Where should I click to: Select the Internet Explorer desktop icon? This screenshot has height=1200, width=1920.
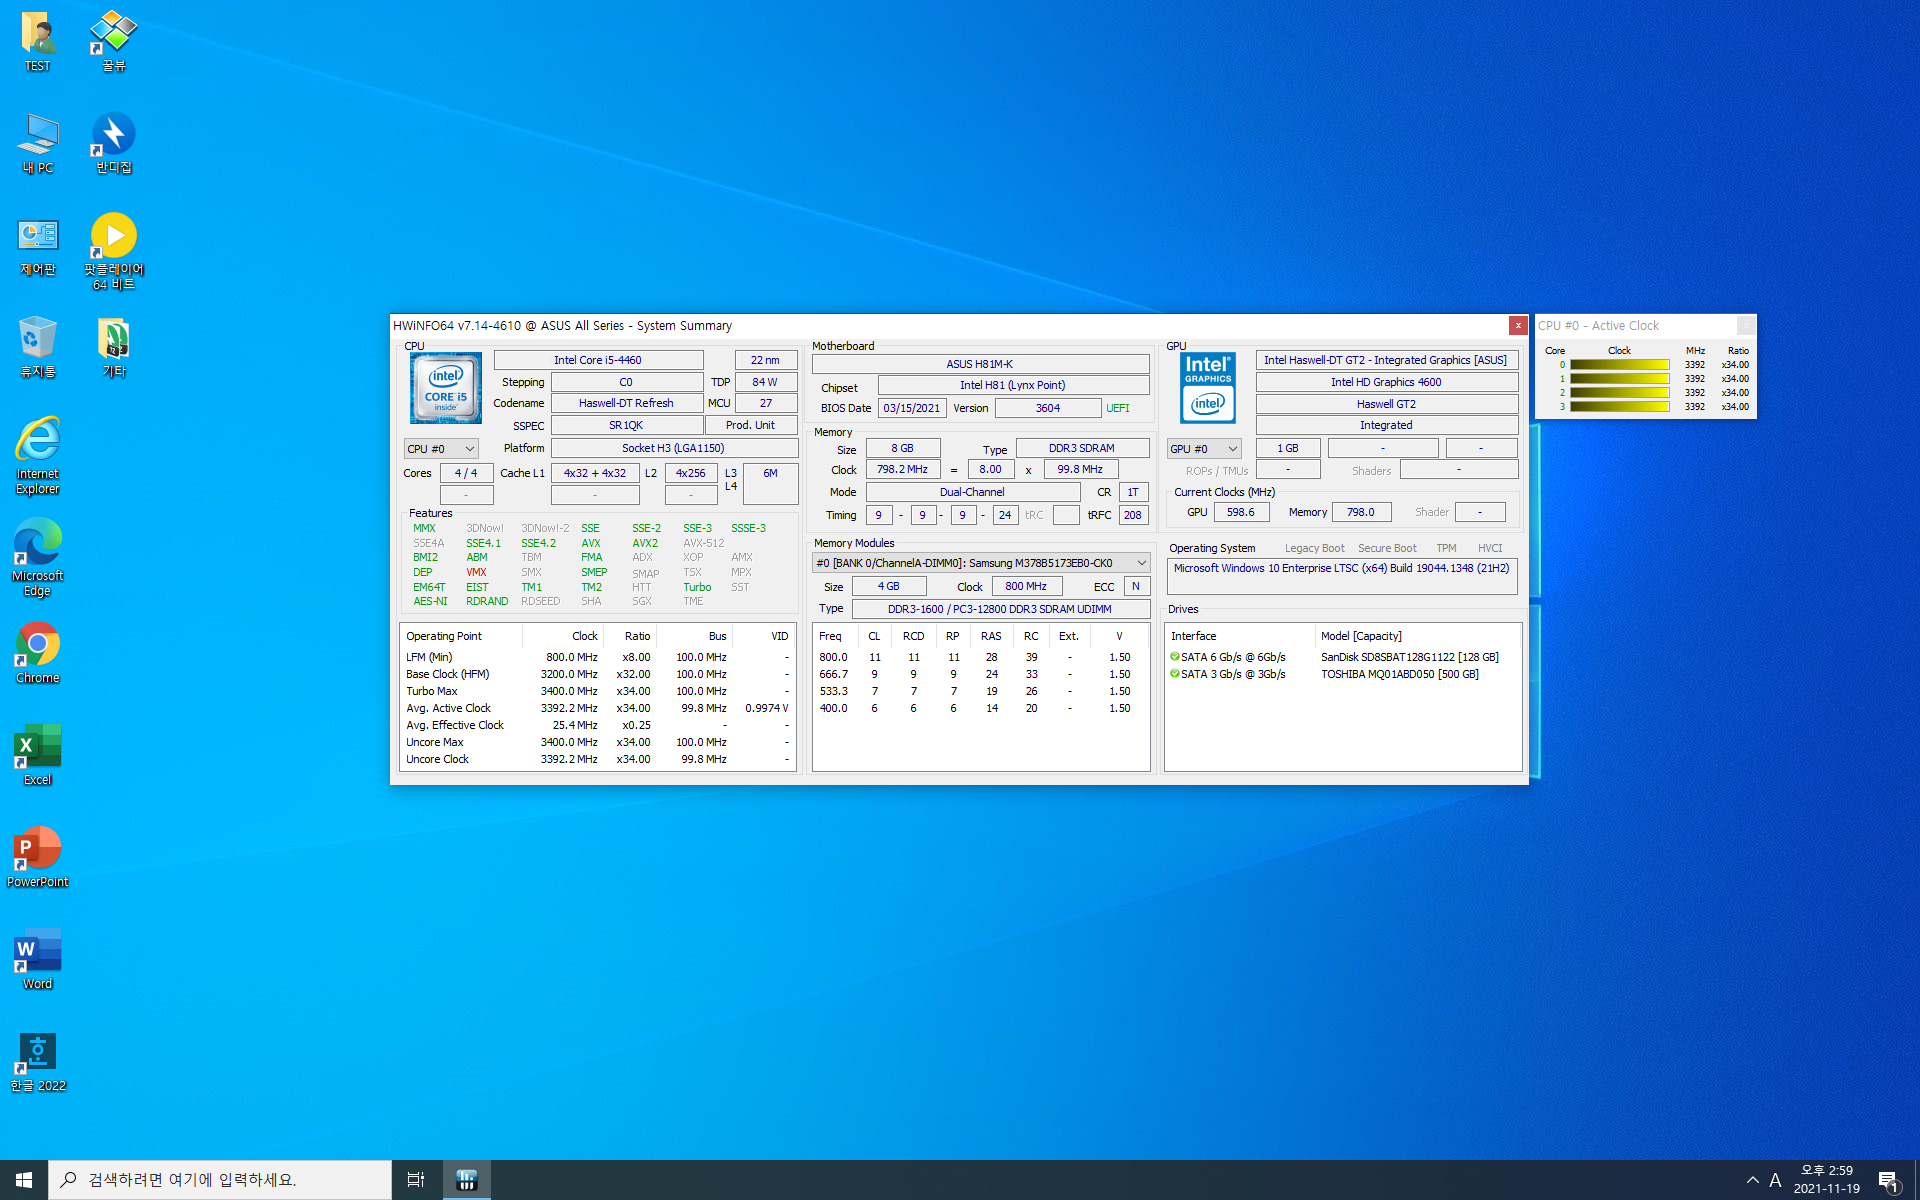(38, 456)
